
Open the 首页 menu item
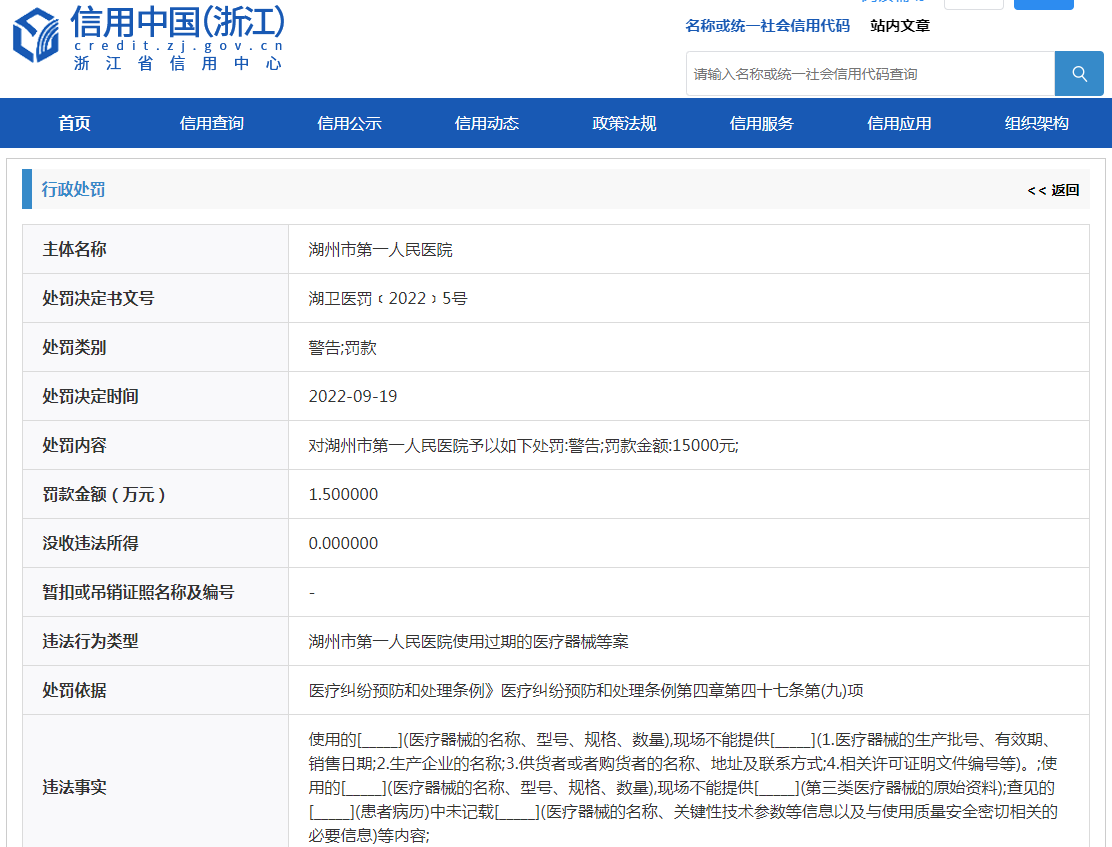[x=75, y=123]
